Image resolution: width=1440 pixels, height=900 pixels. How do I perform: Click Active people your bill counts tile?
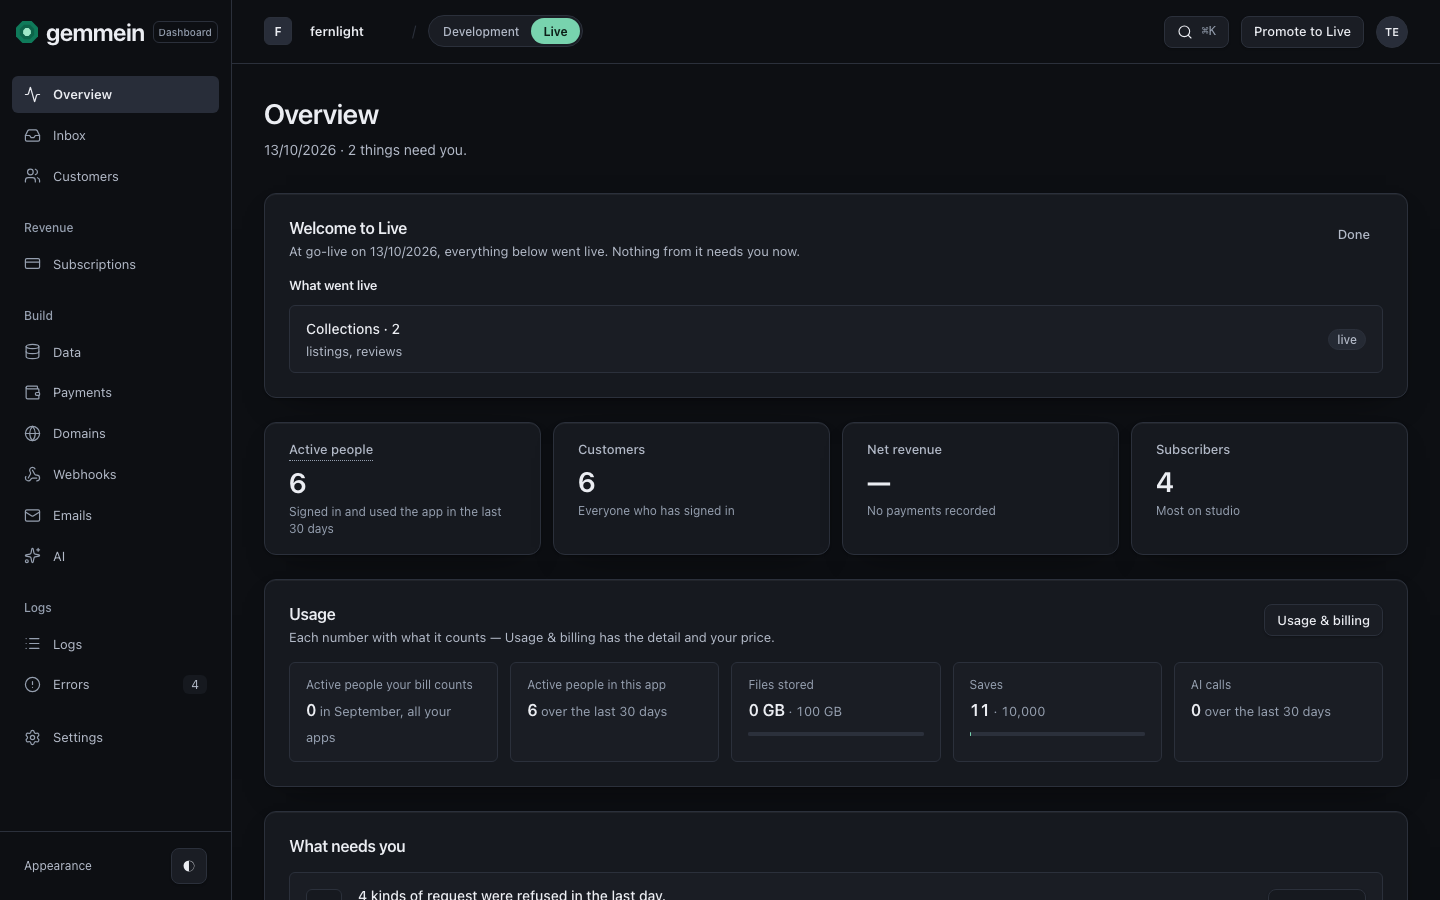pyautogui.click(x=393, y=712)
